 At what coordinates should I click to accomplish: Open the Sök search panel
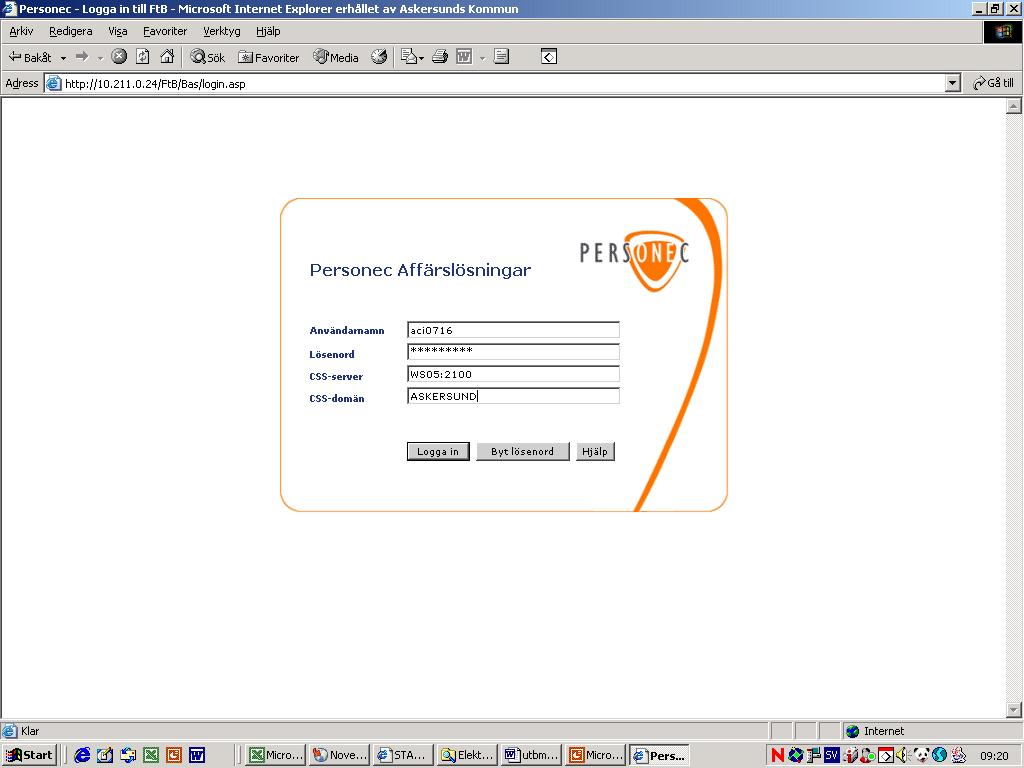click(207, 57)
